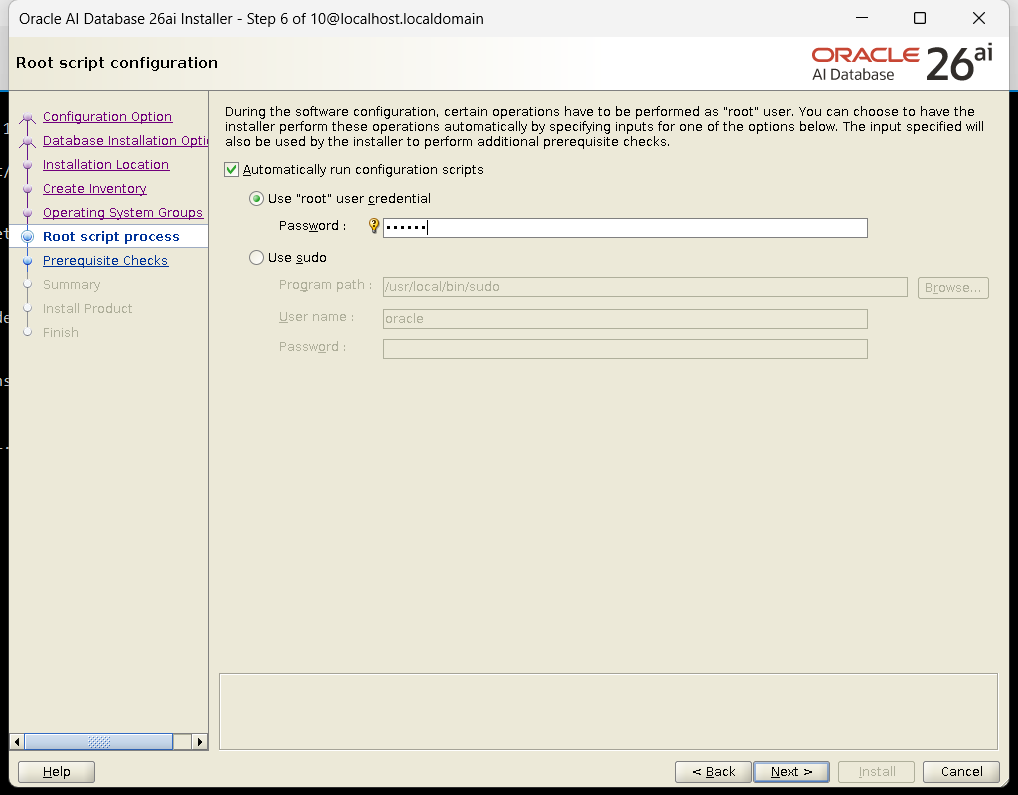
Task: Click the root Password input field
Action: click(x=625, y=228)
